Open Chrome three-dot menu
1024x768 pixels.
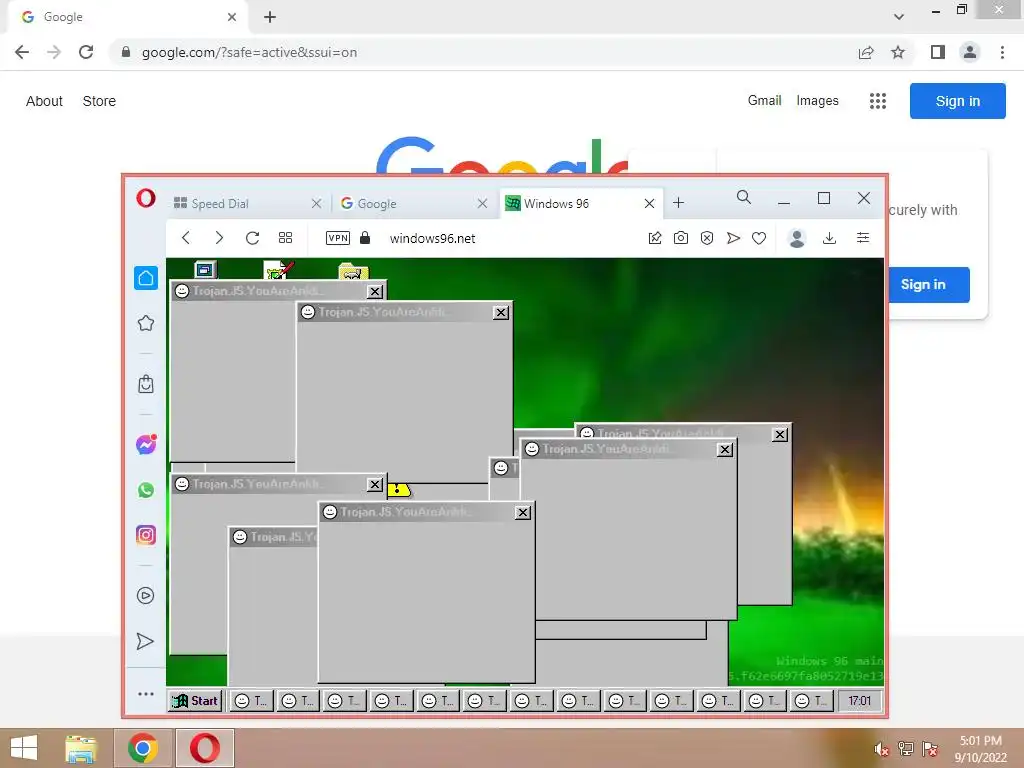tap(1002, 52)
